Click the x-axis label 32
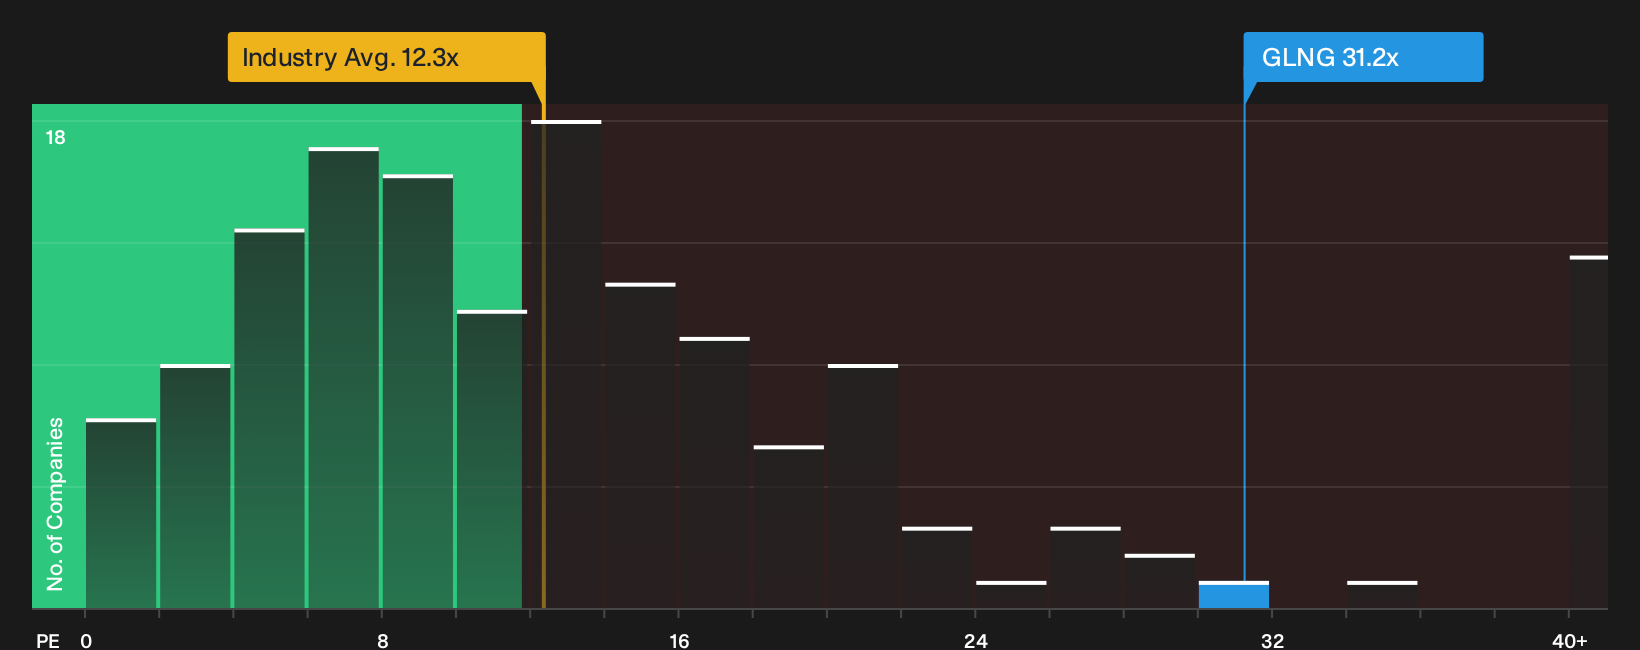 coord(1272,640)
